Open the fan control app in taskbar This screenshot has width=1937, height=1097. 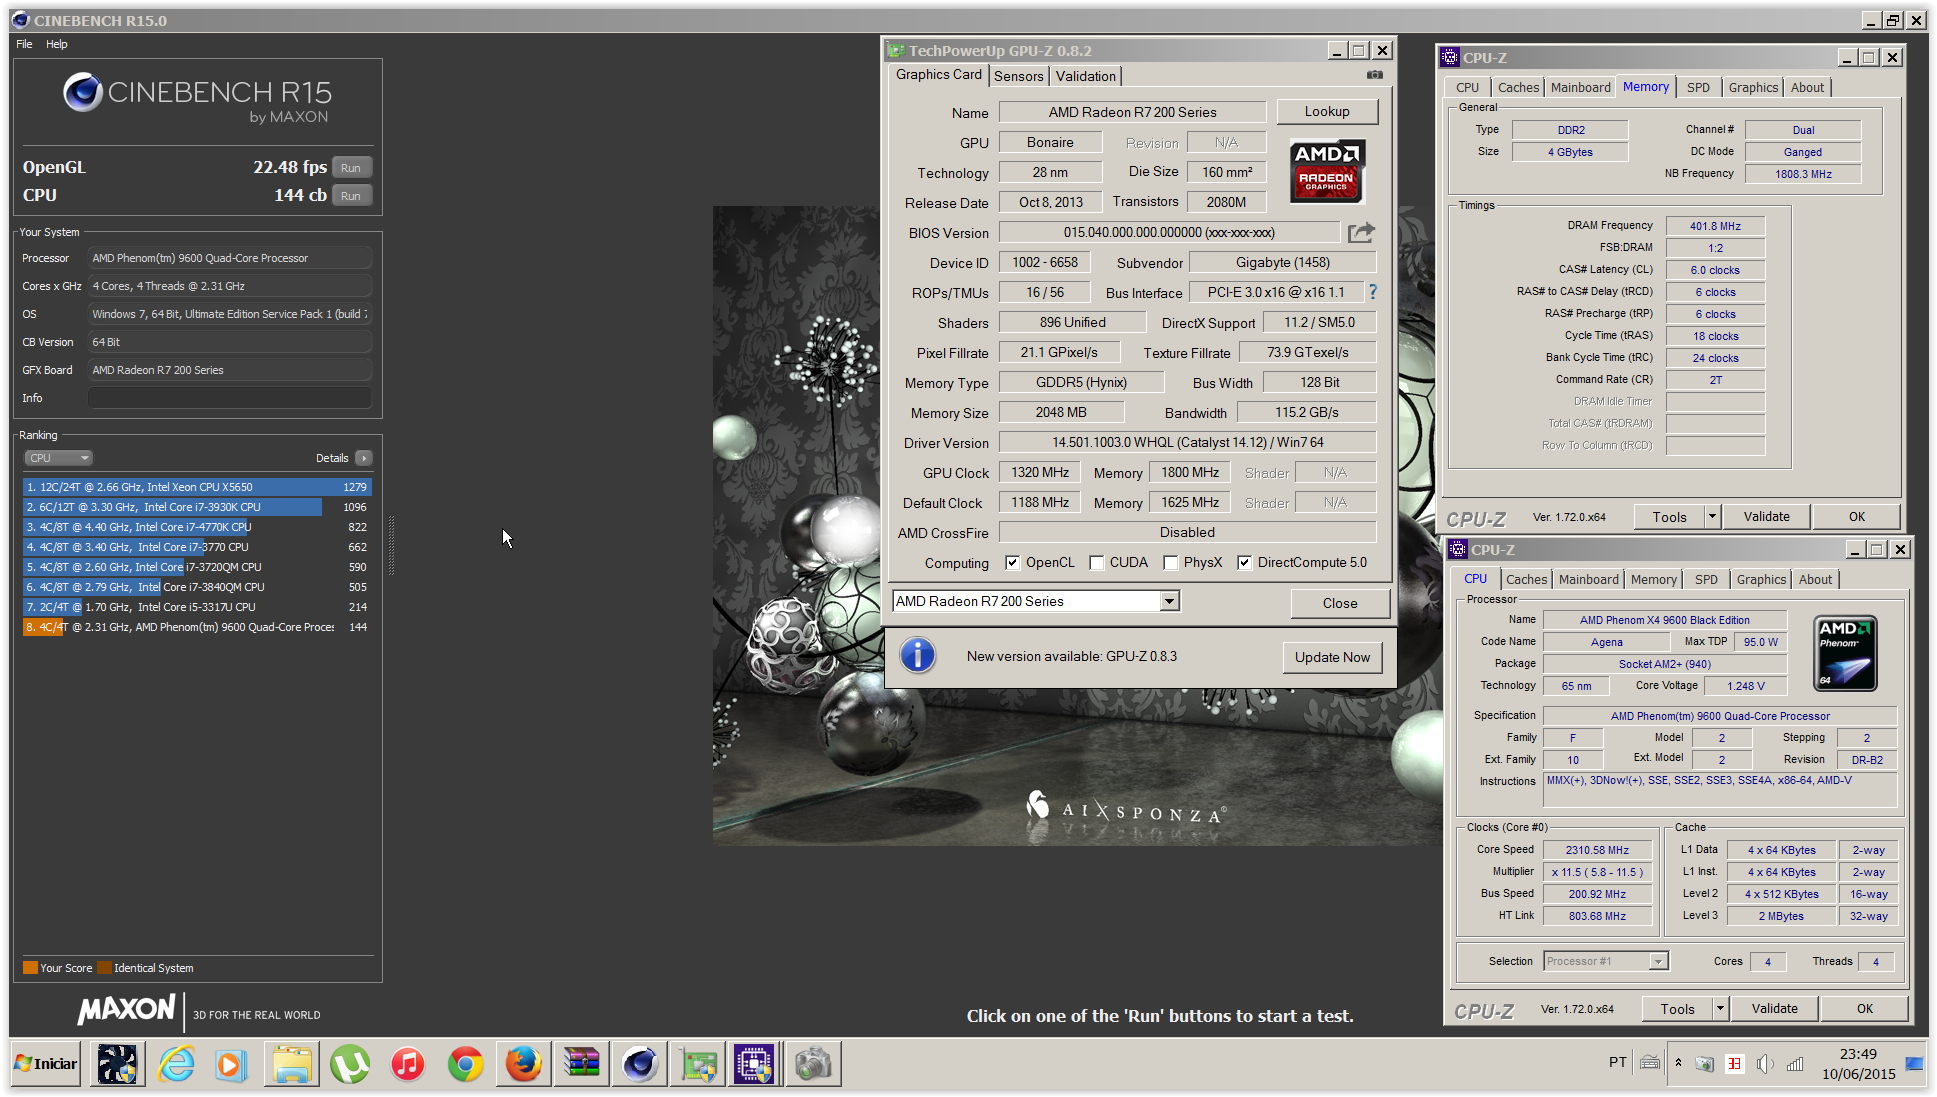[117, 1064]
